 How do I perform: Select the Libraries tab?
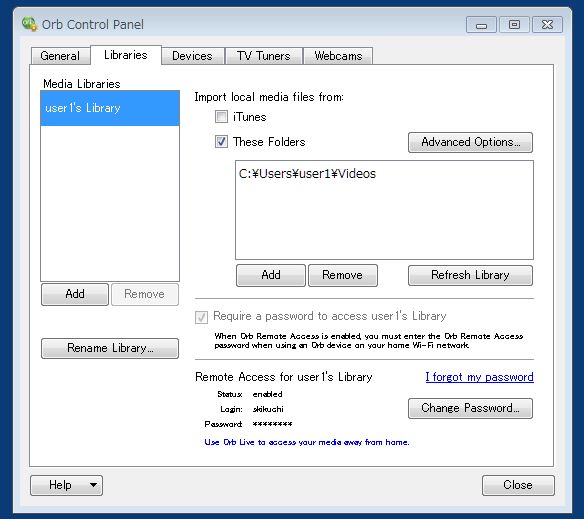(x=126, y=55)
